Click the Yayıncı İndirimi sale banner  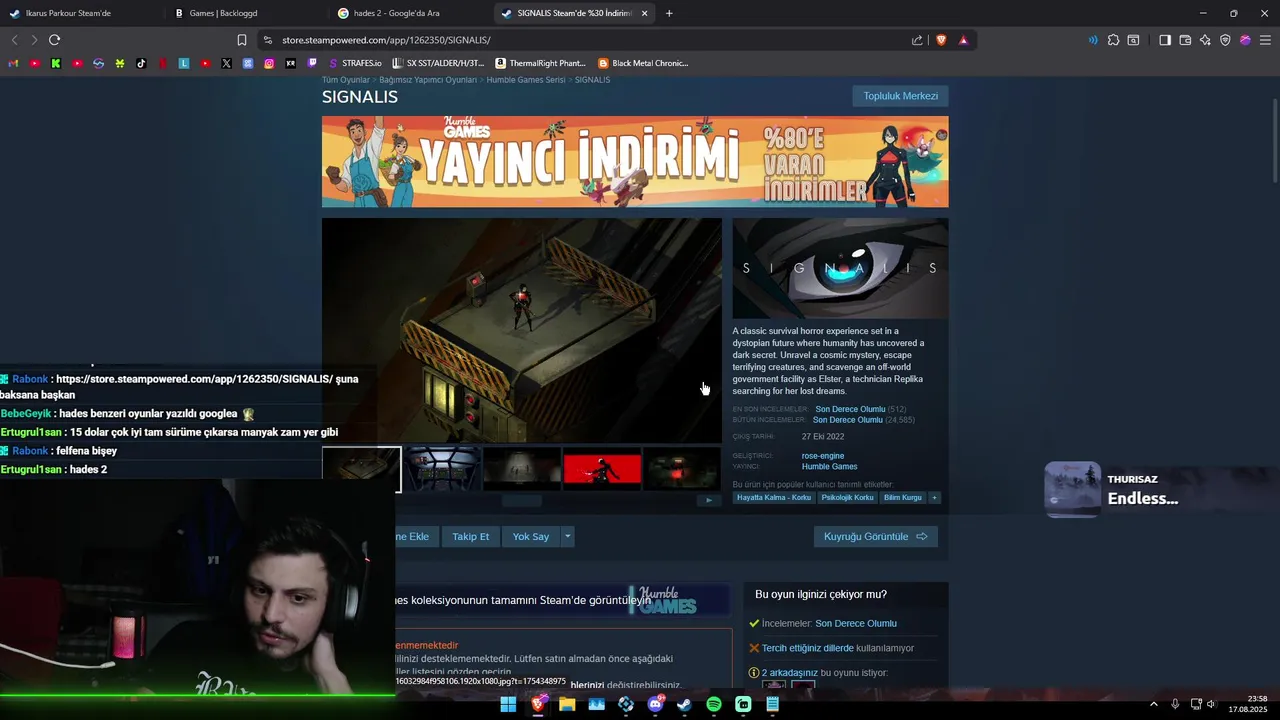coord(635,162)
